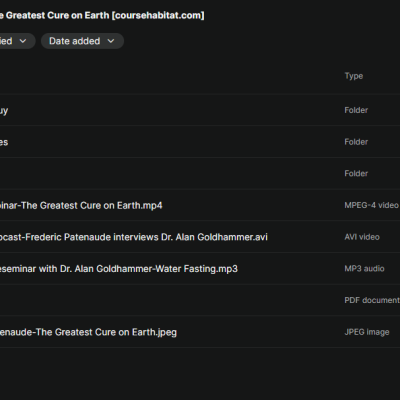This screenshot has height=400, width=400.
Task: Select the Frederic Patenaude interviews Dr. Alan Goldhammer.avi file
Action: 134,237
